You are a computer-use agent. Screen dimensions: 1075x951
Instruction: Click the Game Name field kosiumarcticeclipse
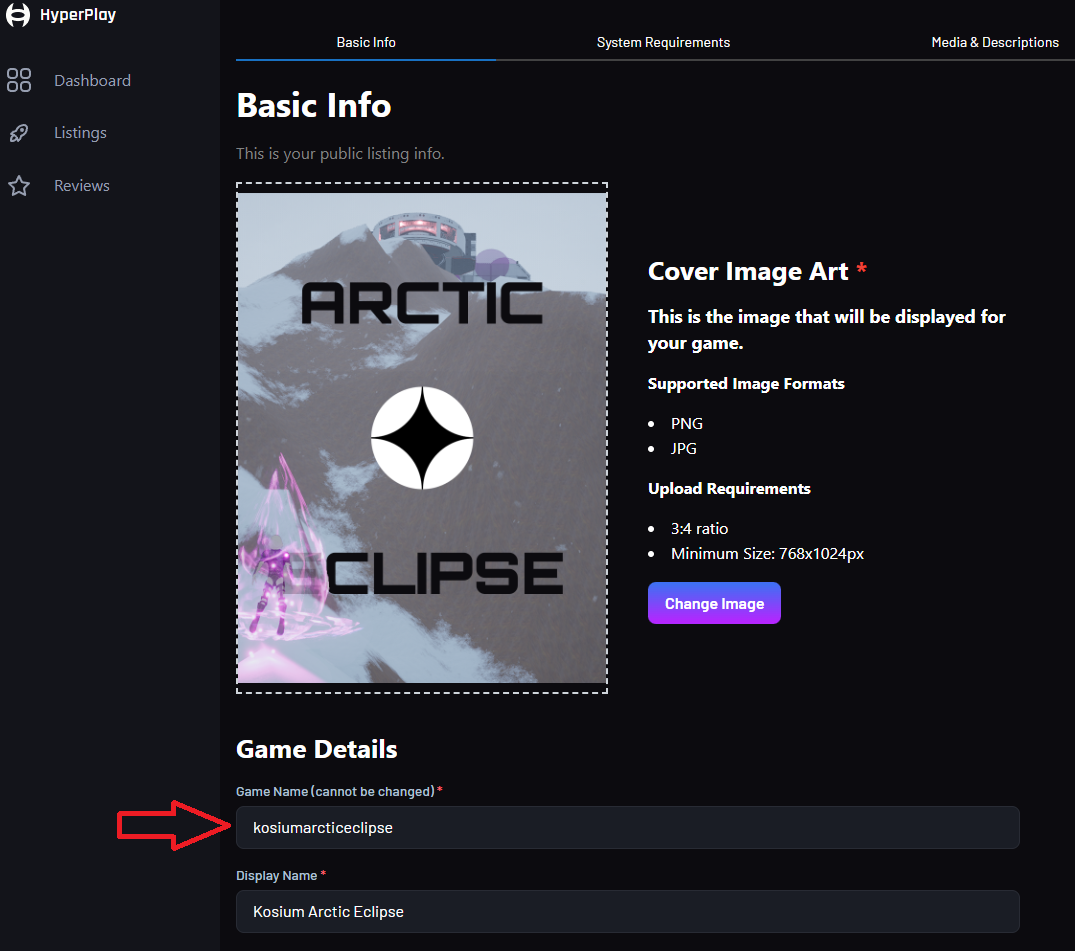pos(627,828)
